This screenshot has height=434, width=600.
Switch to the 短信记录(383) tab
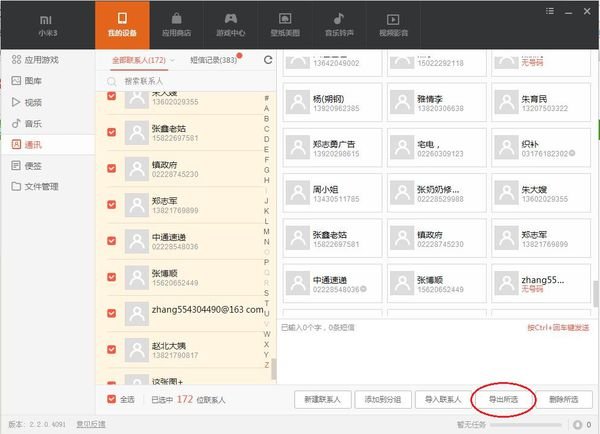[x=214, y=60]
